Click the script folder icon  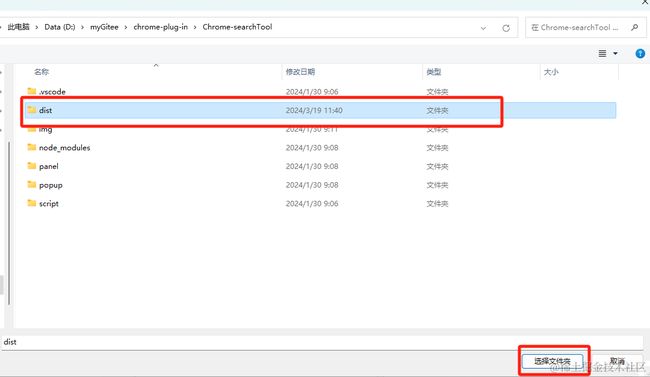coord(32,203)
